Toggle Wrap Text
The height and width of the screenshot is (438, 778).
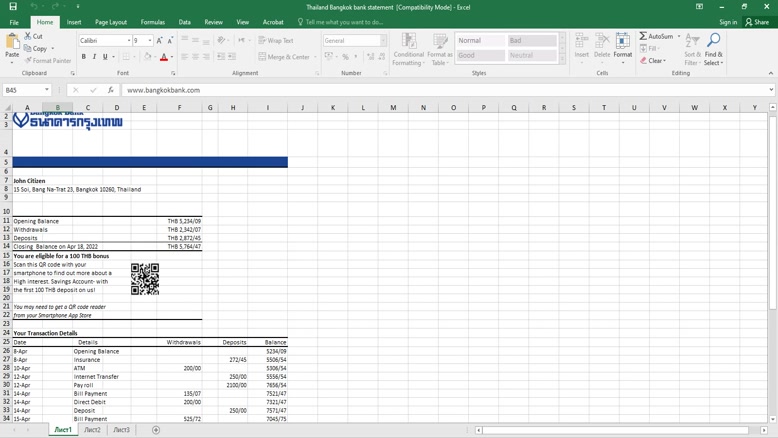[276, 41]
